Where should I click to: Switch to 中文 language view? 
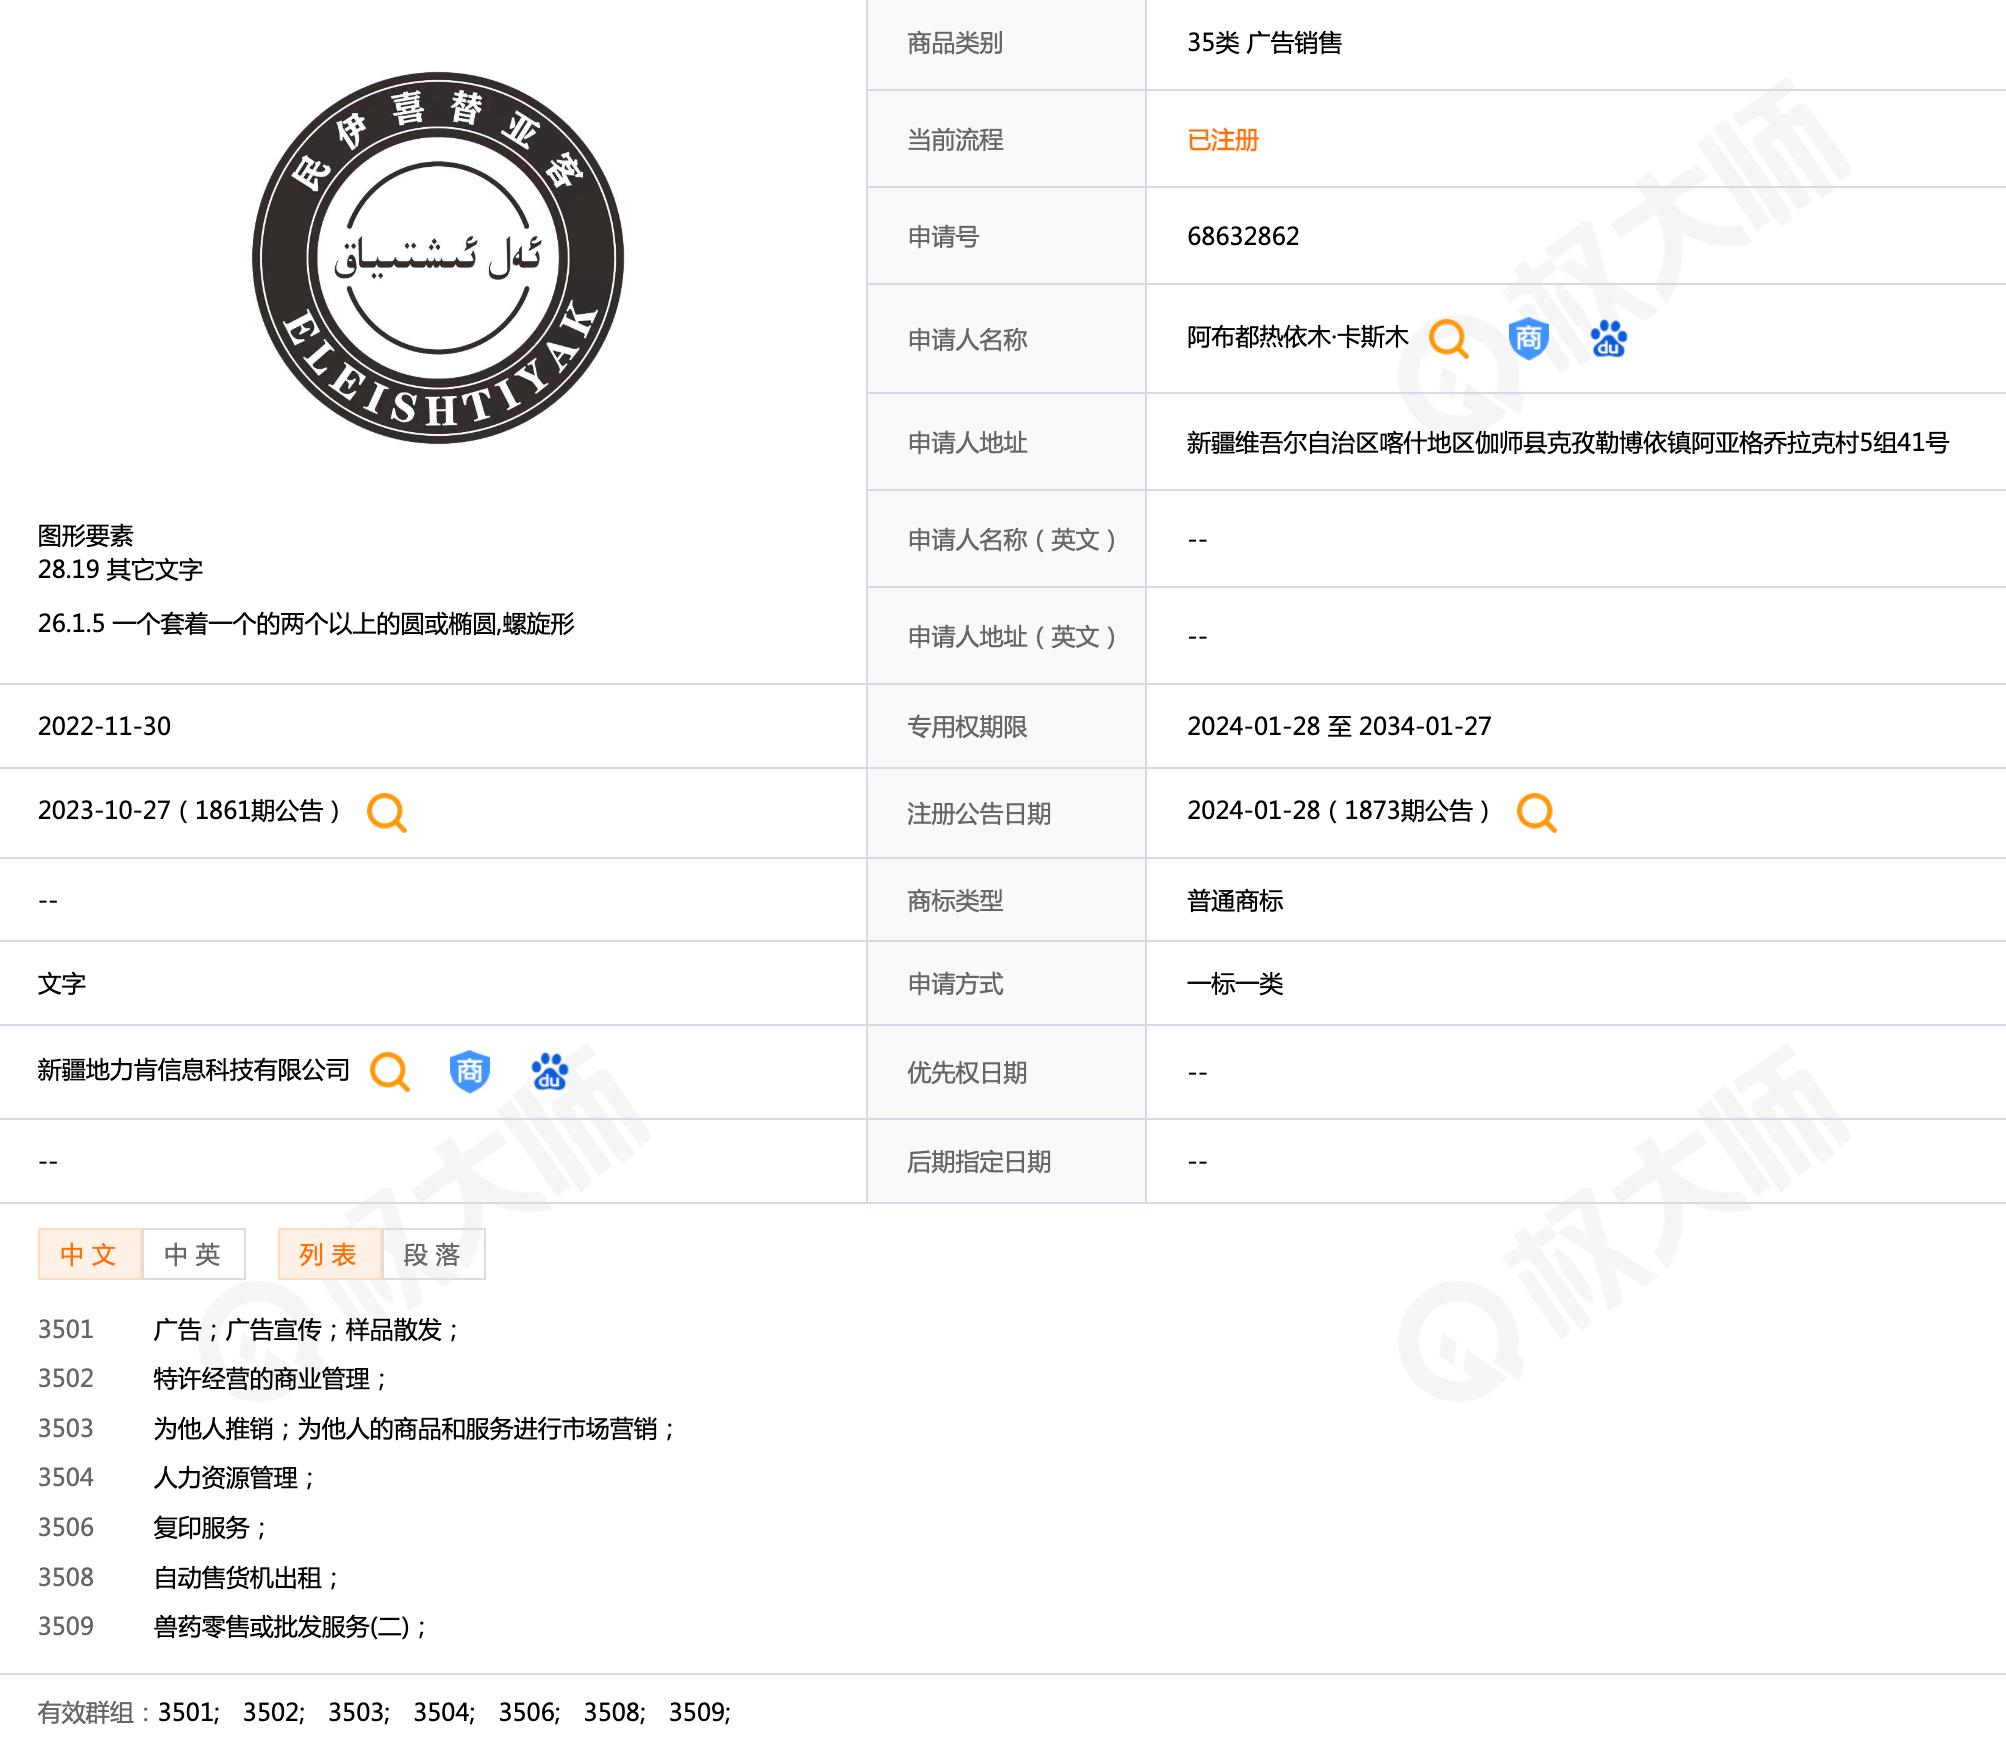[89, 1254]
